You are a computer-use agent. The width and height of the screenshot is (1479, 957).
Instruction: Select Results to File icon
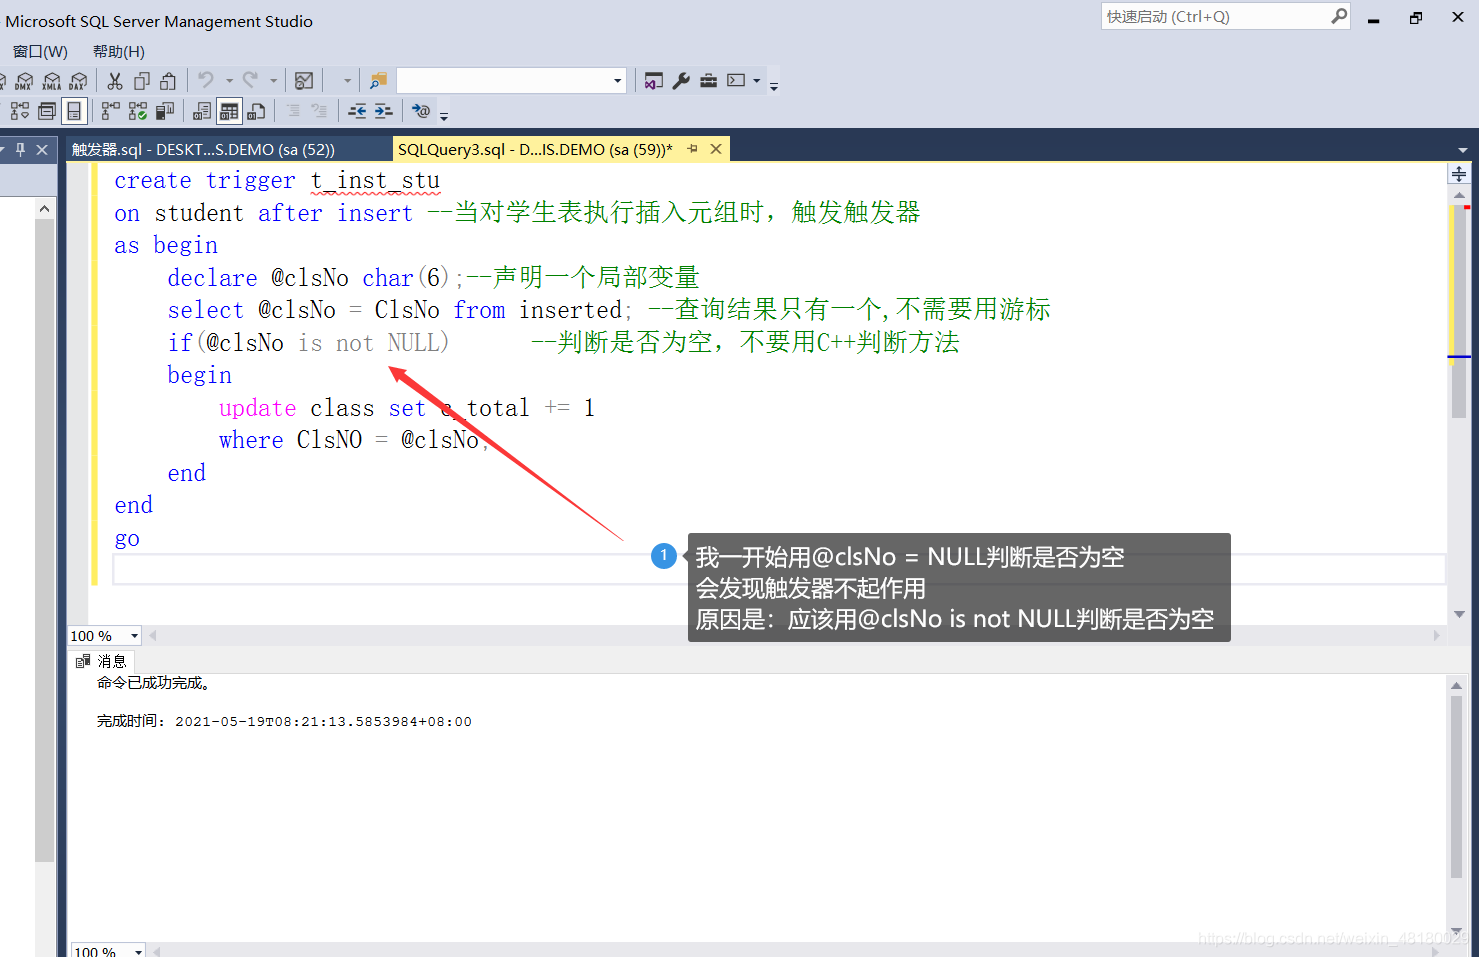point(256,111)
